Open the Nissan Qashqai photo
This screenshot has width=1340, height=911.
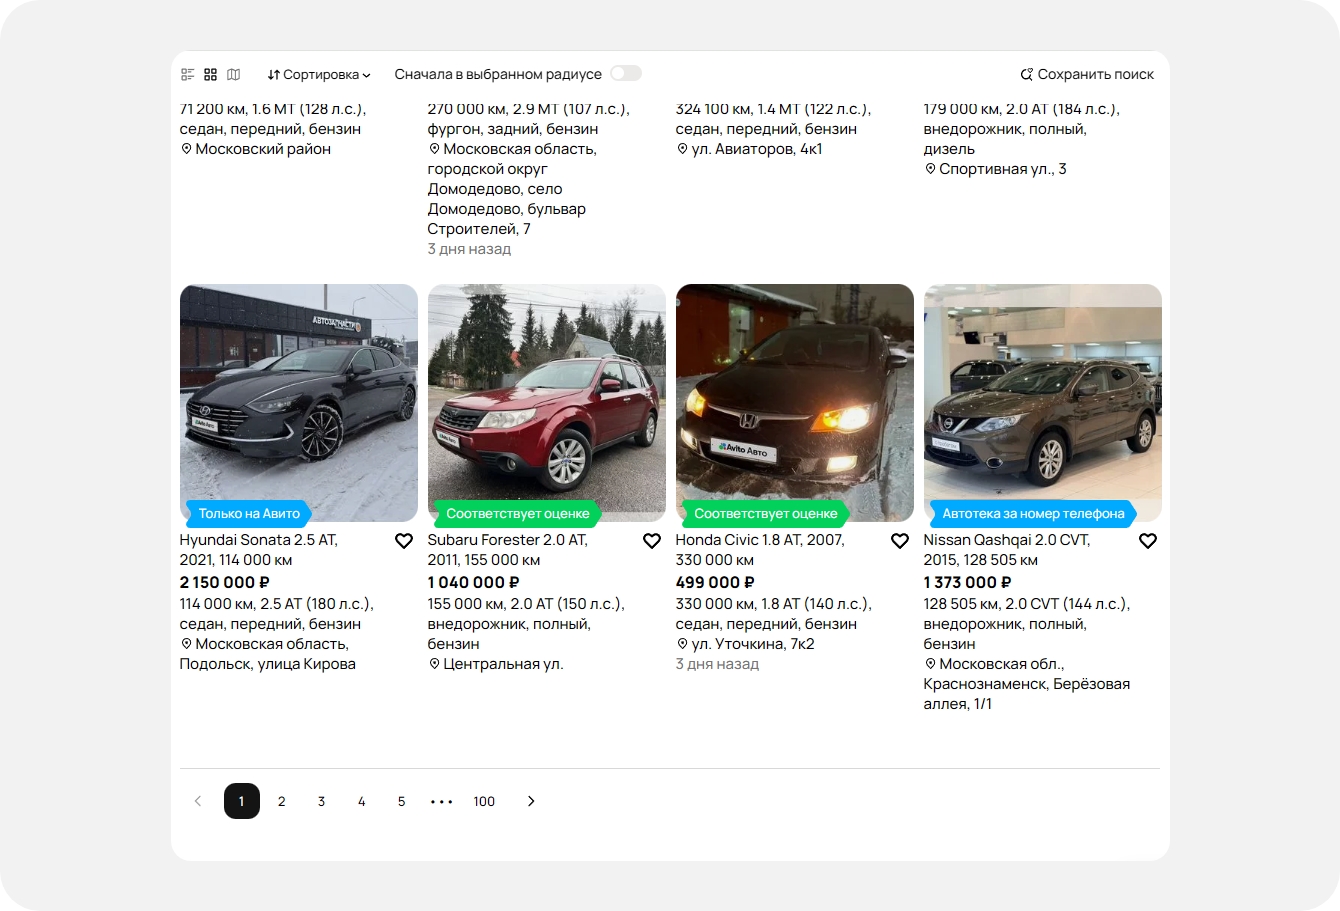(x=1043, y=403)
